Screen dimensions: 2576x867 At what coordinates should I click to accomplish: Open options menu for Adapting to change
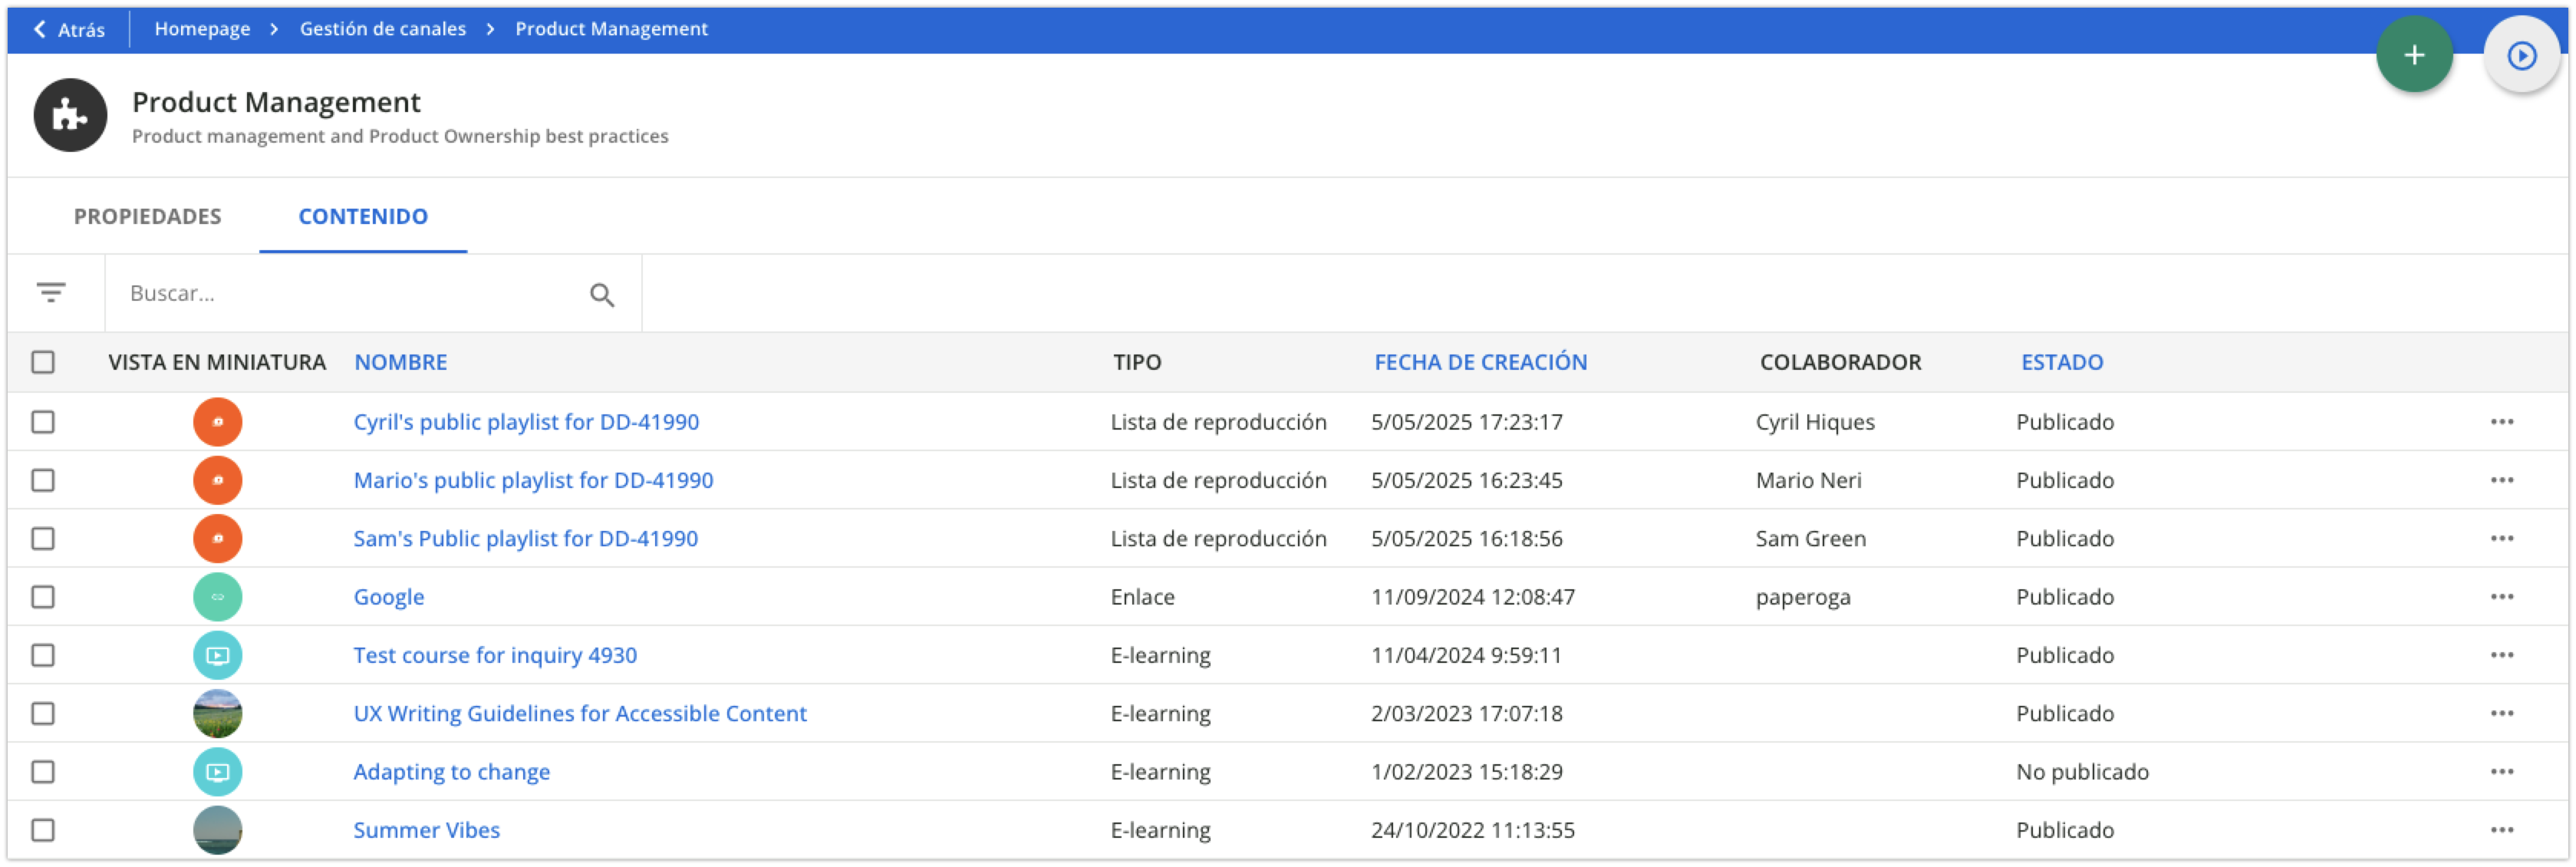pos(2501,772)
